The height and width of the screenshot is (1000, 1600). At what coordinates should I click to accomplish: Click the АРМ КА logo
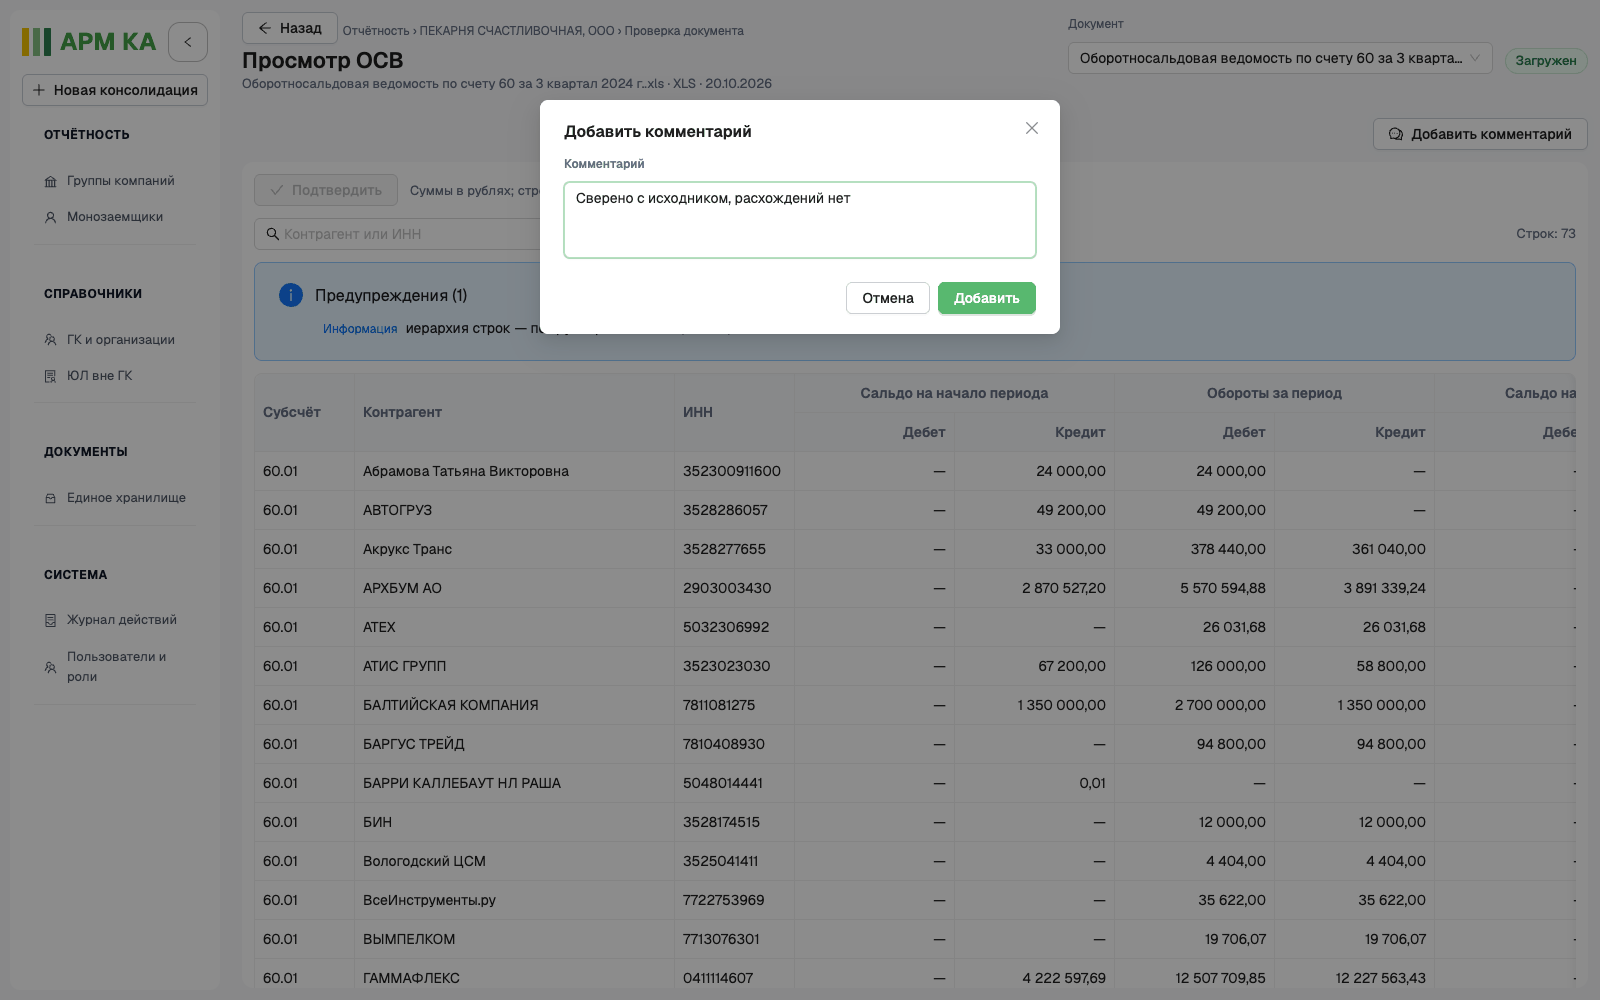89,42
